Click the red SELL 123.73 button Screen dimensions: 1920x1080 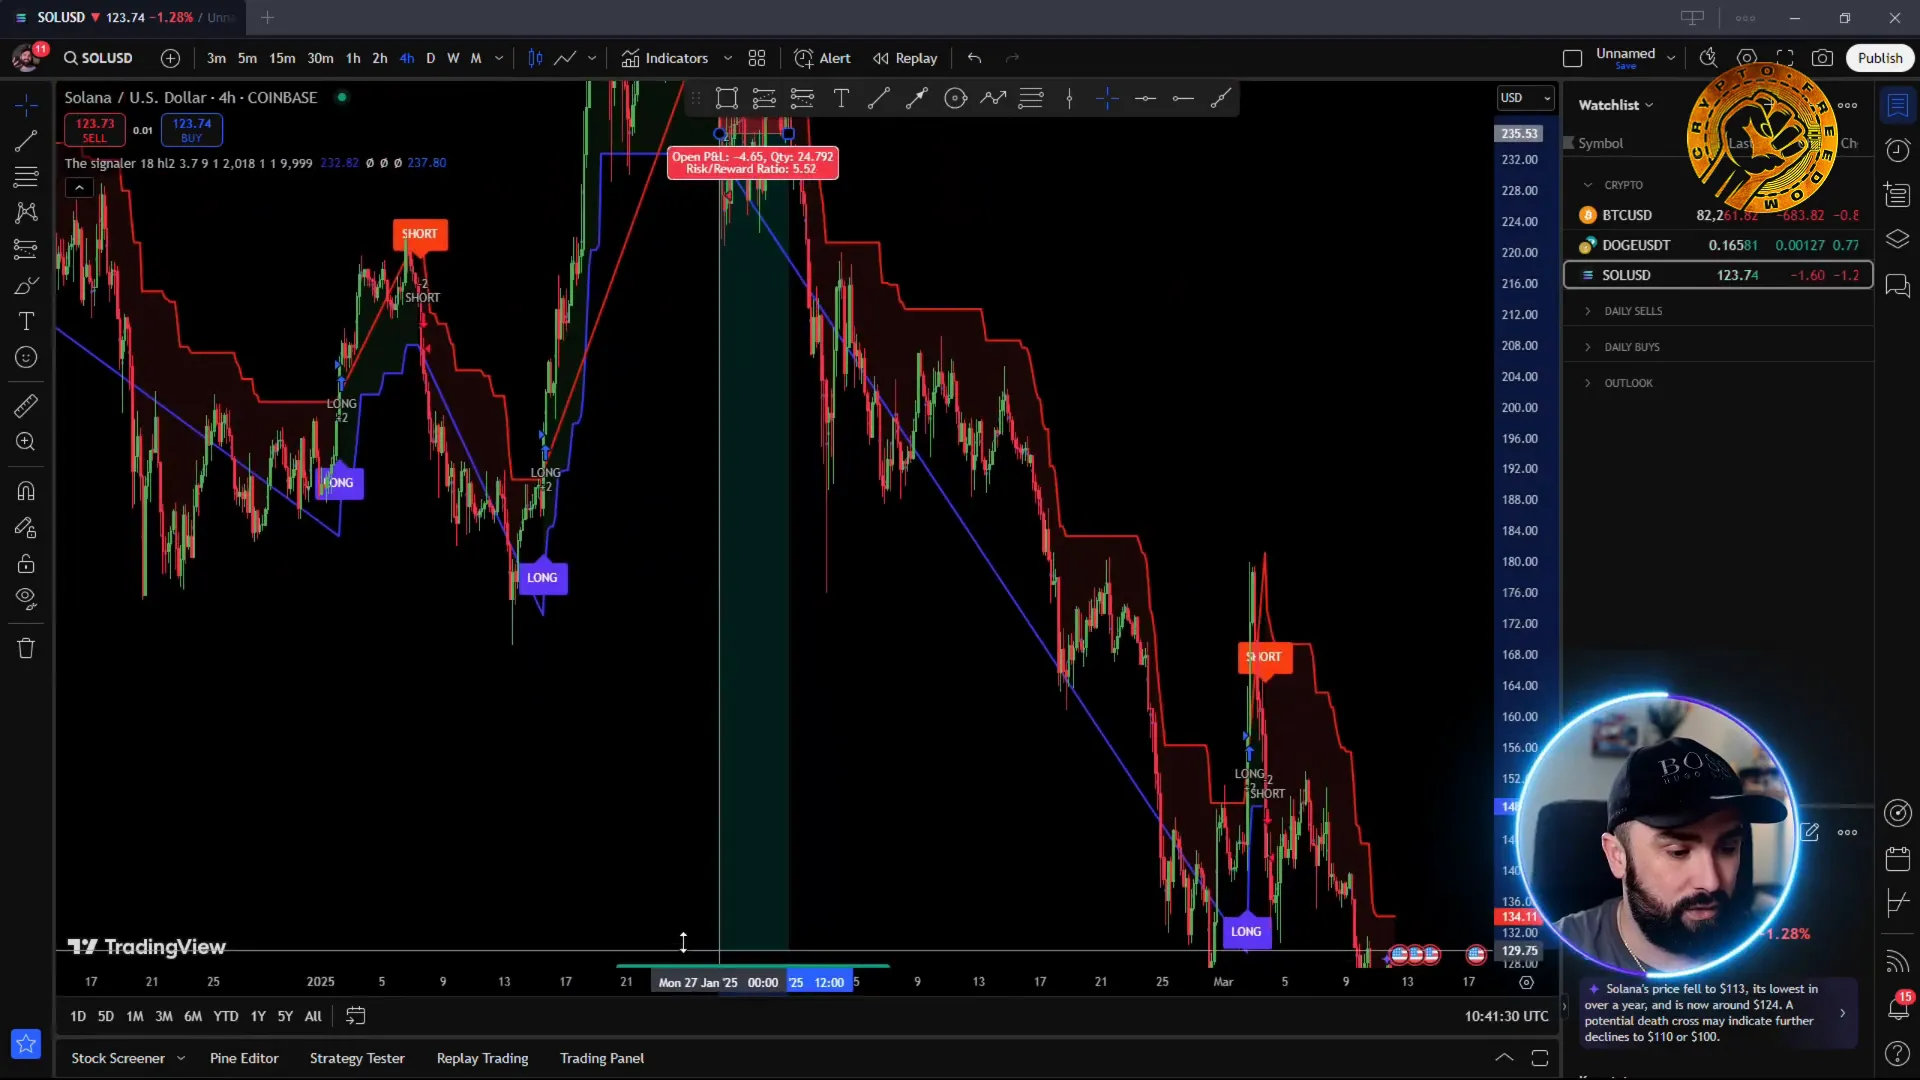95,130
